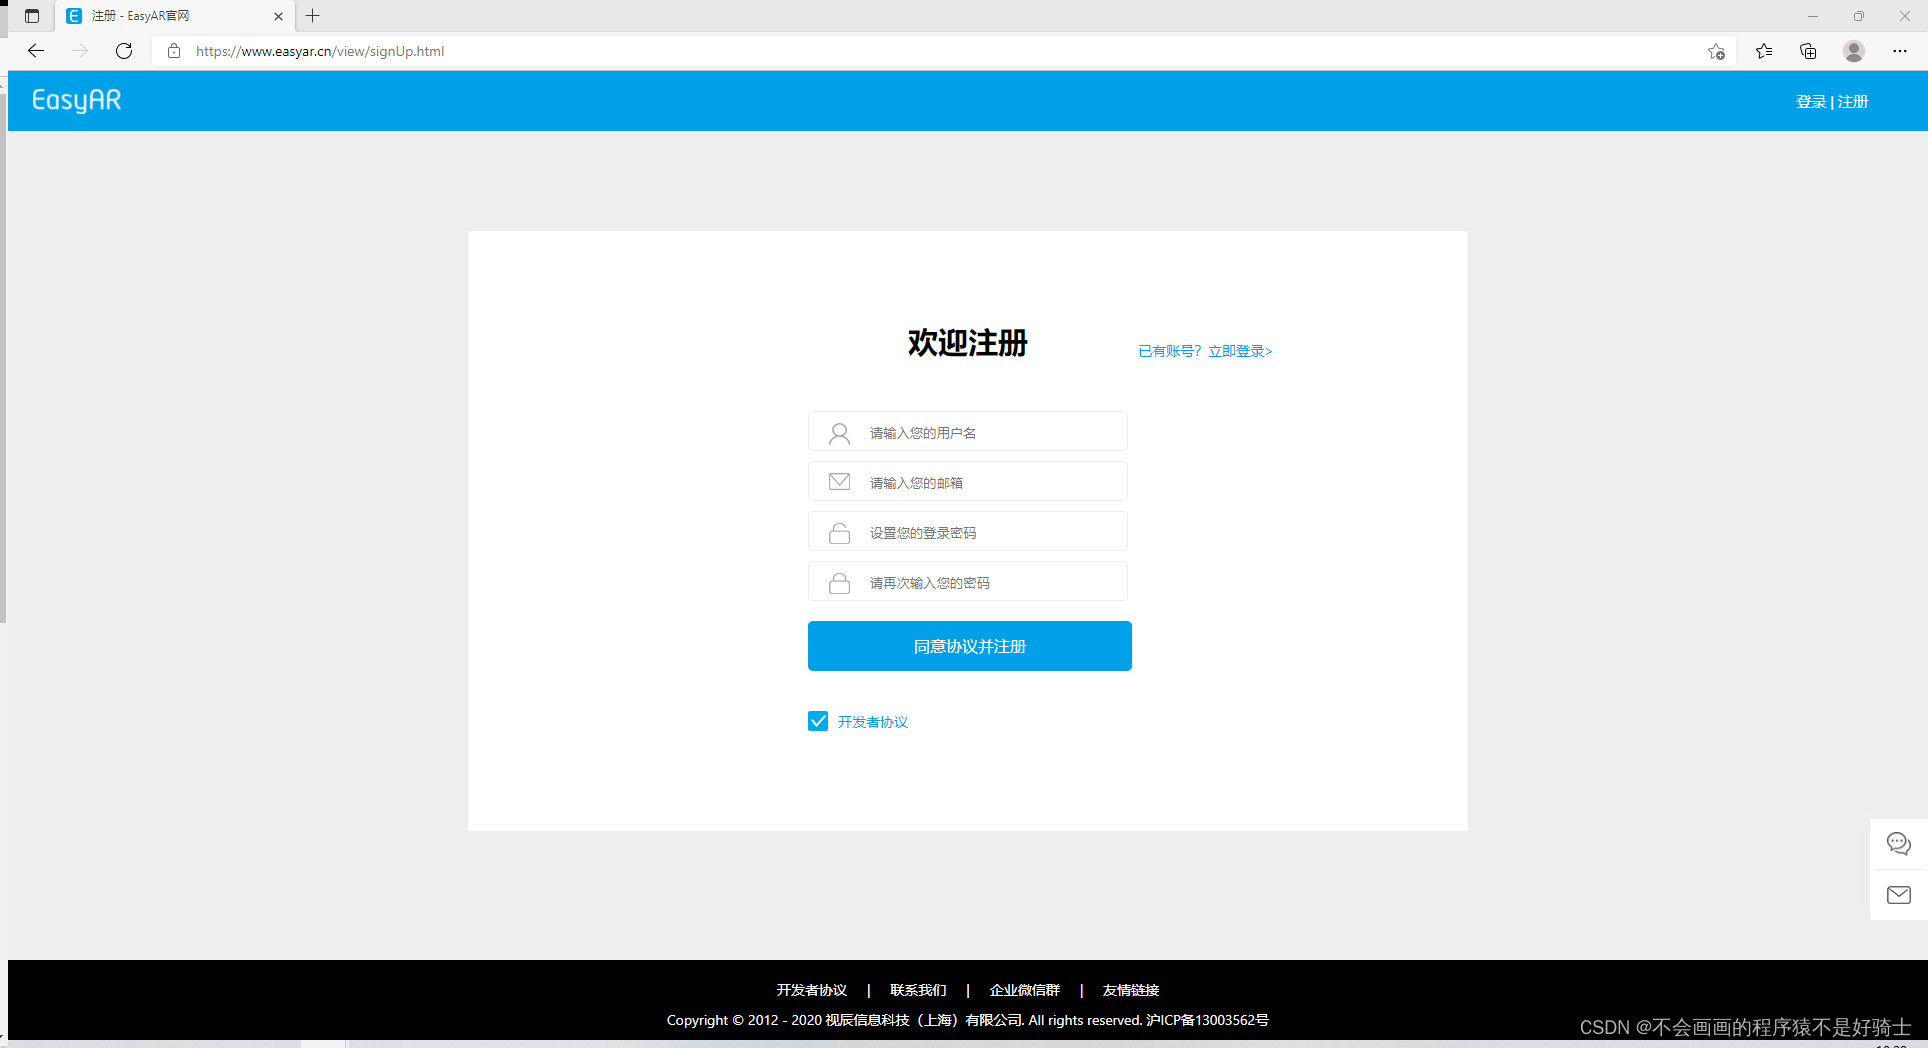
Task: Click the mail contact icon on right edge
Action: pos(1898,894)
